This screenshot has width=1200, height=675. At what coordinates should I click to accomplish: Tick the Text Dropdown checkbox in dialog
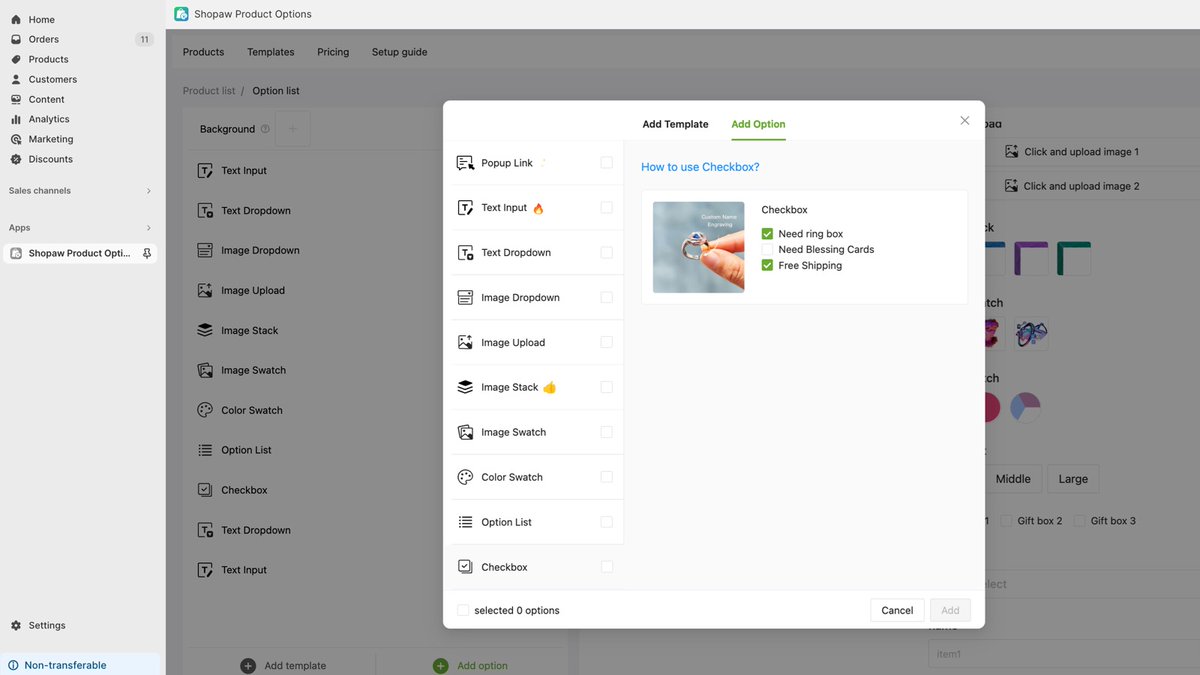tap(607, 252)
